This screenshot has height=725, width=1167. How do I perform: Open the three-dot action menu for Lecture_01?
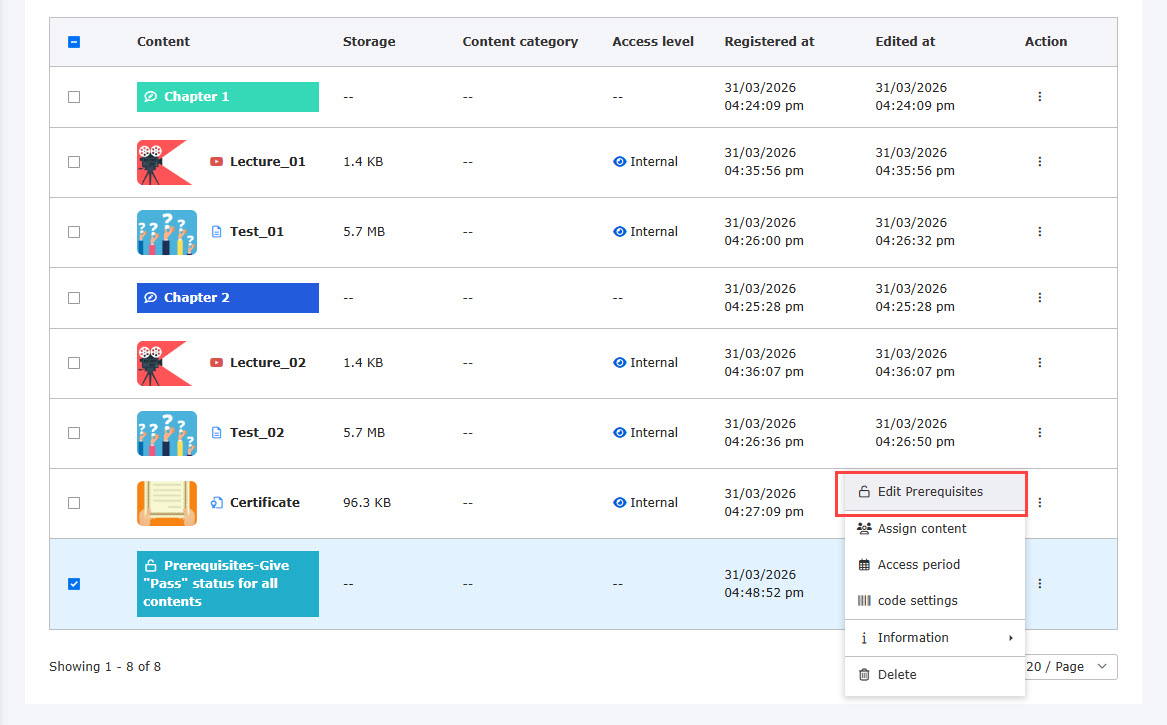pyautogui.click(x=1039, y=162)
